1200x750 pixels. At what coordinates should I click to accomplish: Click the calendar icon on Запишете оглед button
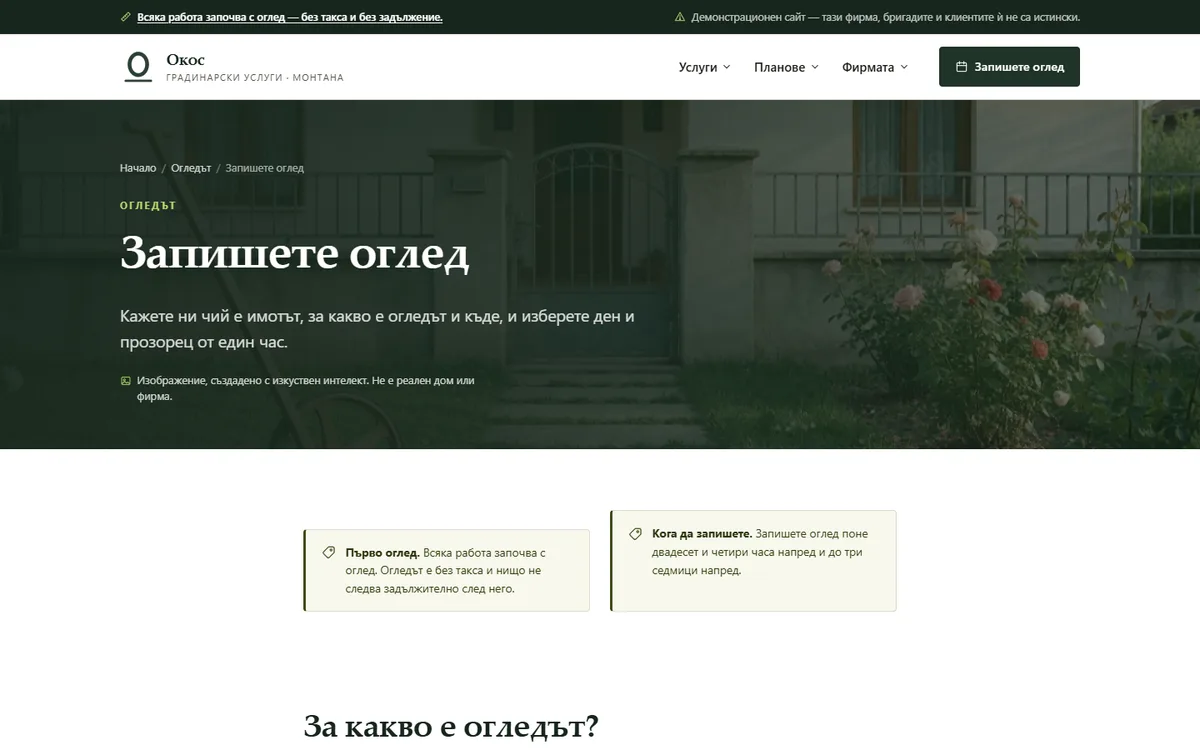click(962, 67)
